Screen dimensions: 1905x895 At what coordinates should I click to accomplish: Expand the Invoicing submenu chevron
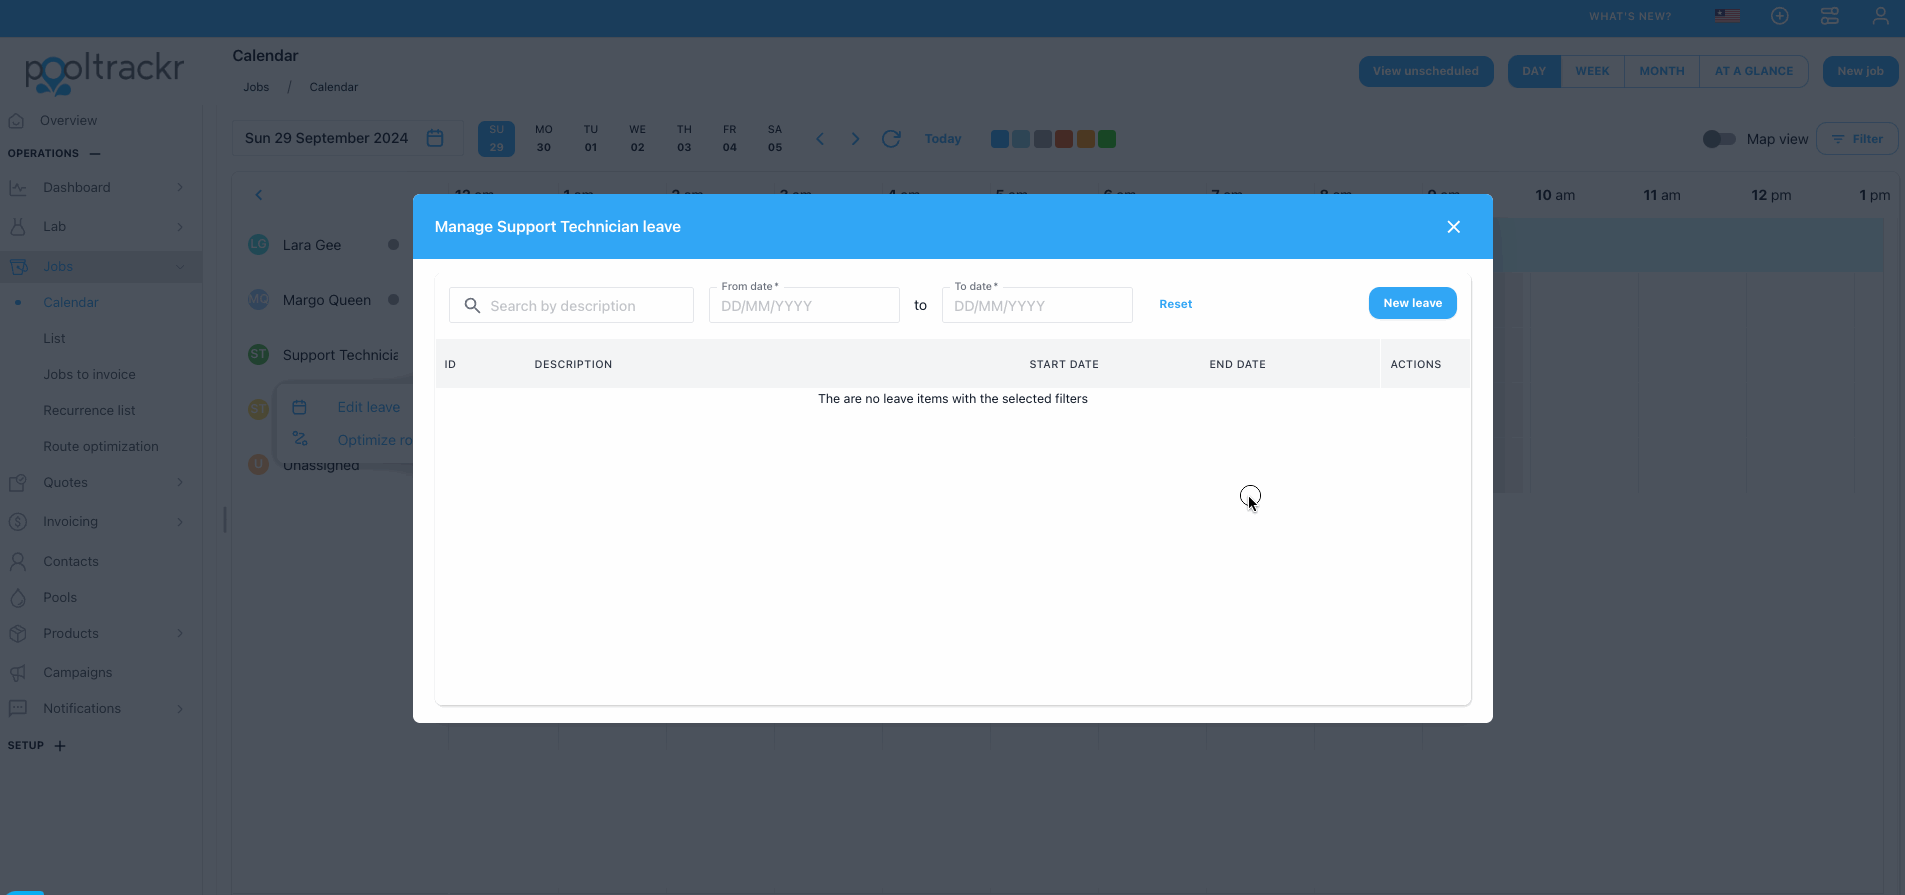tap(180, 521)
